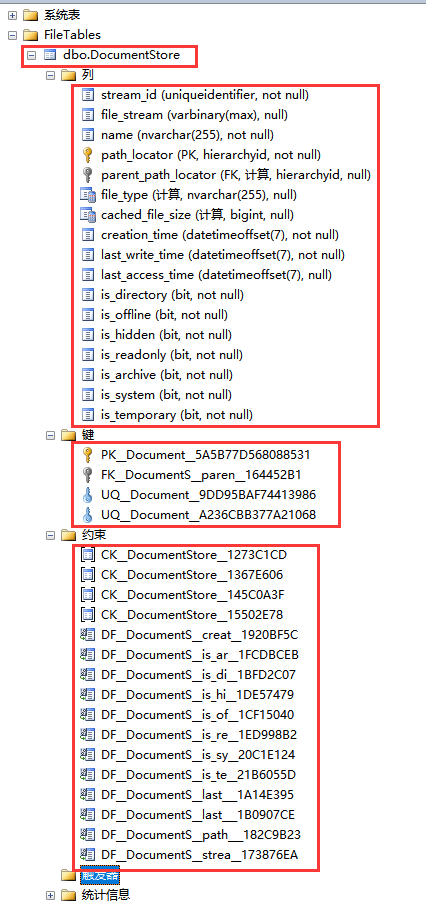Select the dbo.DocumentStore table
Screen dimensions: 426x909
tap(122, 56)
